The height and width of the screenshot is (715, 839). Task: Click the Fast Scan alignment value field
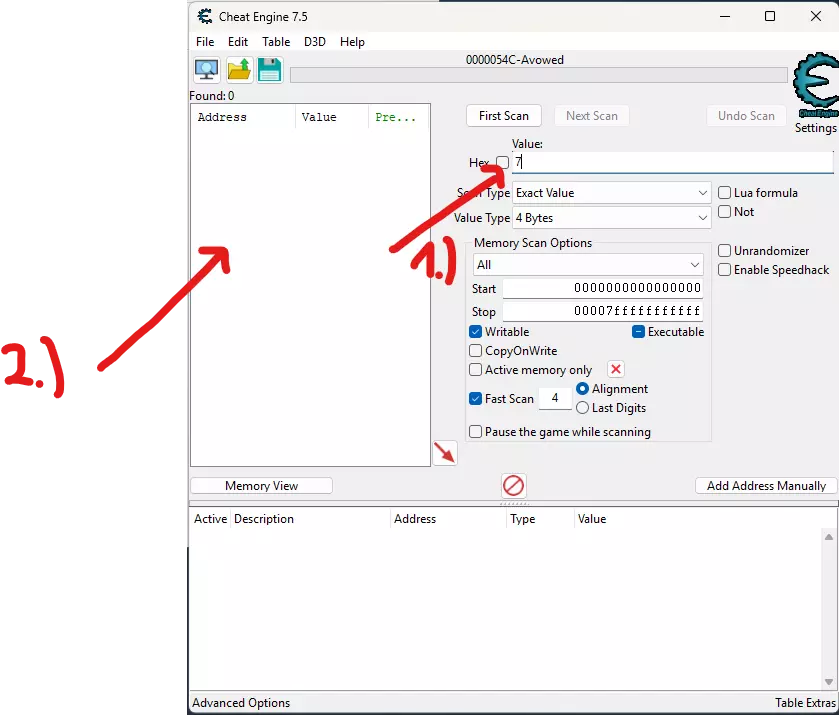[555, 398]
